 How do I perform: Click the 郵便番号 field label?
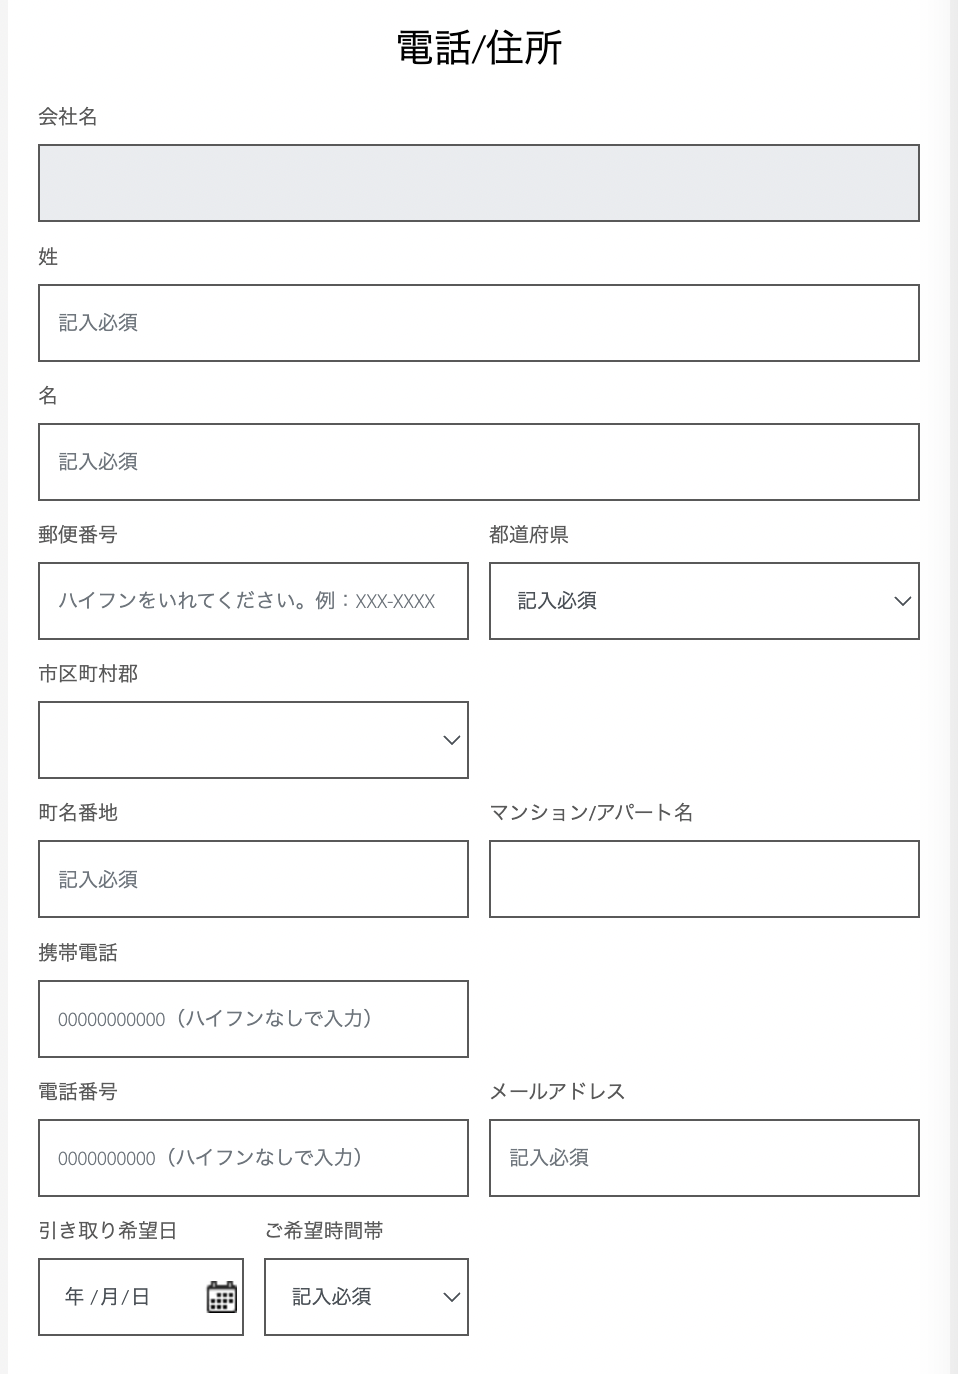click(x=78, y=535)
